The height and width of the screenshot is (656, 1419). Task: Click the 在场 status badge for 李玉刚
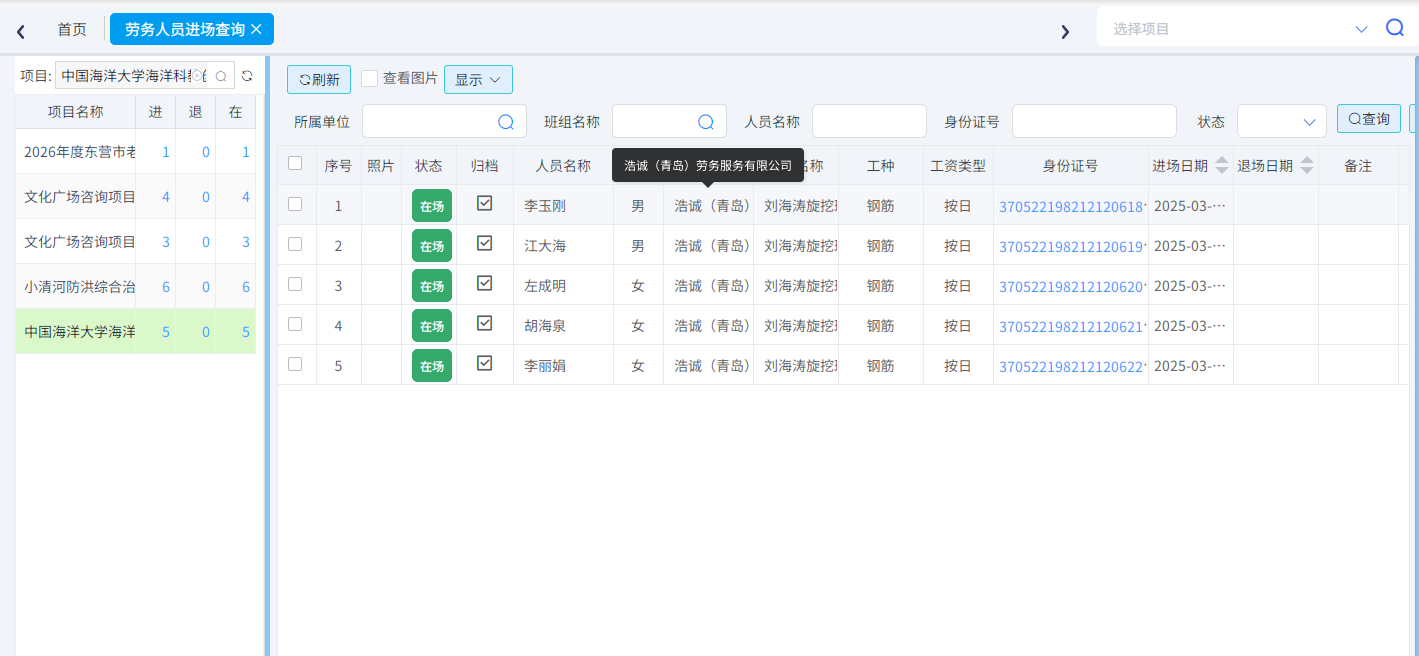[x=432, y=206]
